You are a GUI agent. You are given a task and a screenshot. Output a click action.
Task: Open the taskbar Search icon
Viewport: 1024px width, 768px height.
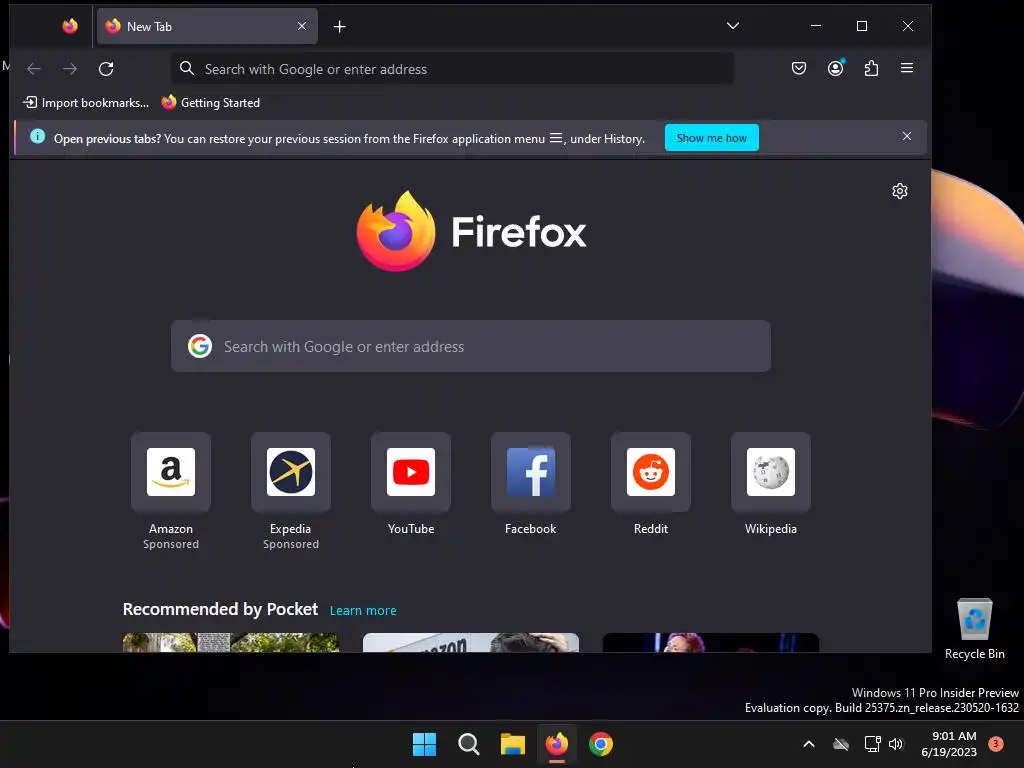coord(468,744)
